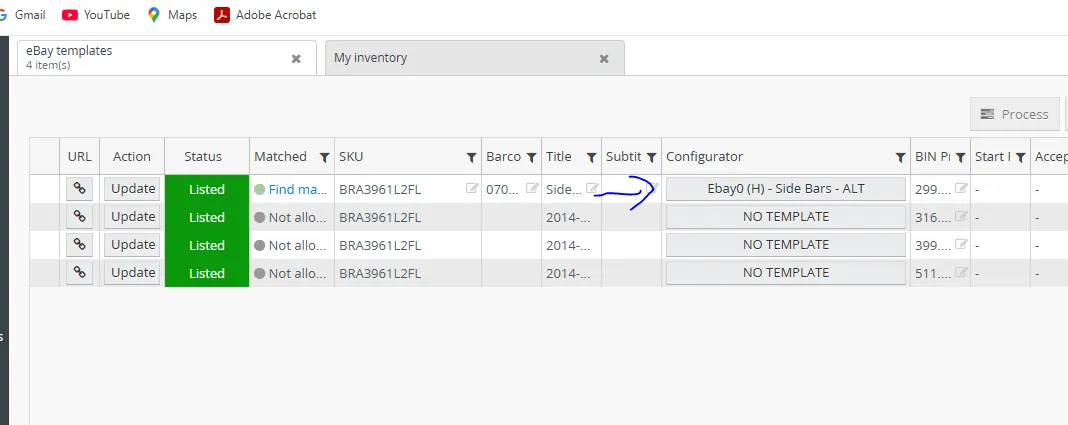
Task: Edit BIN price 399 cell
Action: pos(961,245)
